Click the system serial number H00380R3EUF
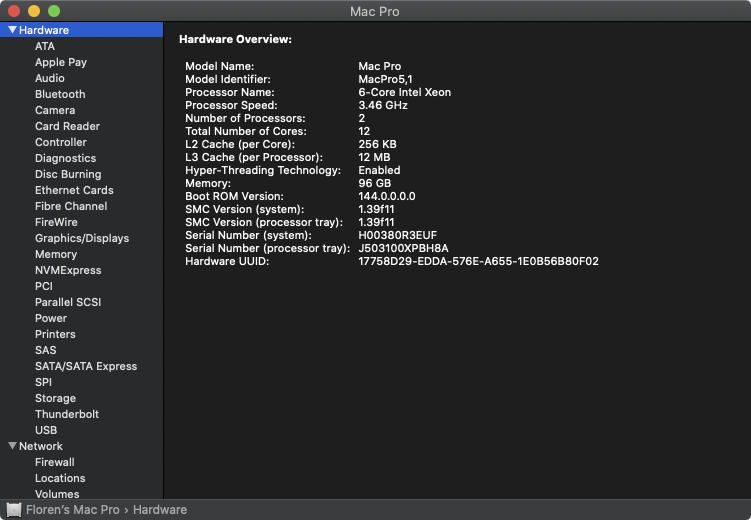This screenshot has height=520, width=751. pyautogui.click(x=398, y=235)
